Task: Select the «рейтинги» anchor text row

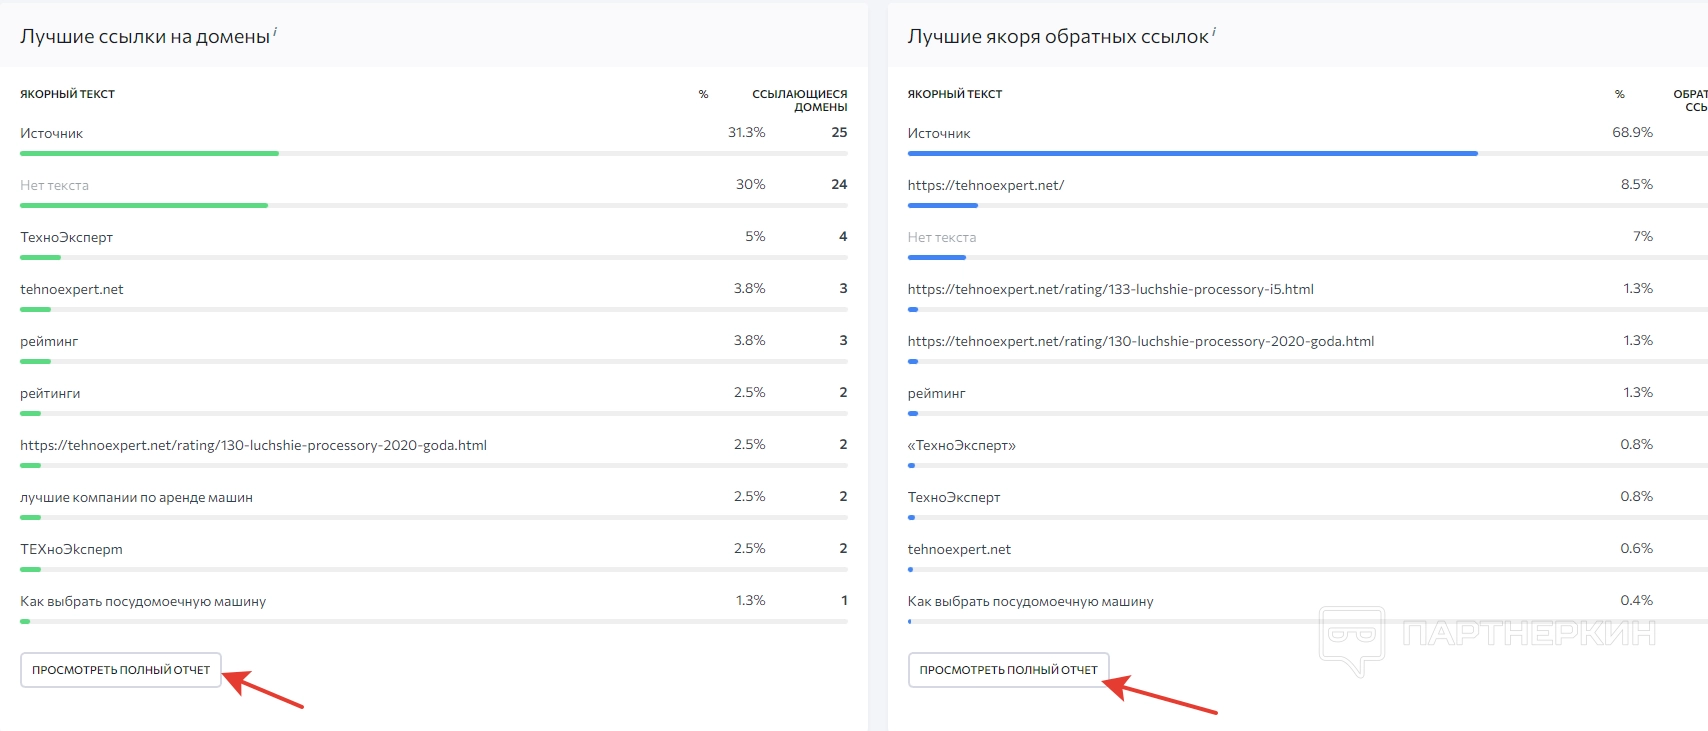Action: point(50,393)
